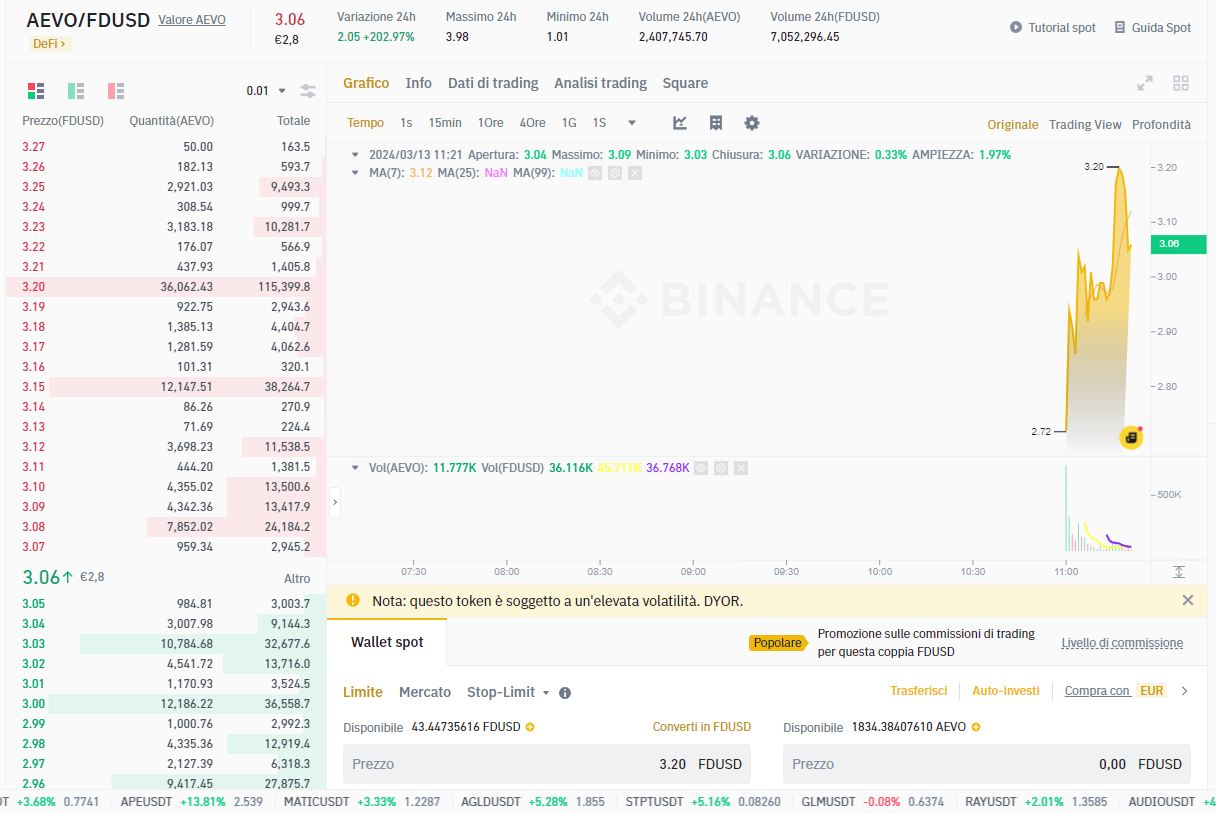The height and width of the screenshot is (813, 1216).
Task: Open the 0.01 price precision dropdown
Action: coord(266,91)
